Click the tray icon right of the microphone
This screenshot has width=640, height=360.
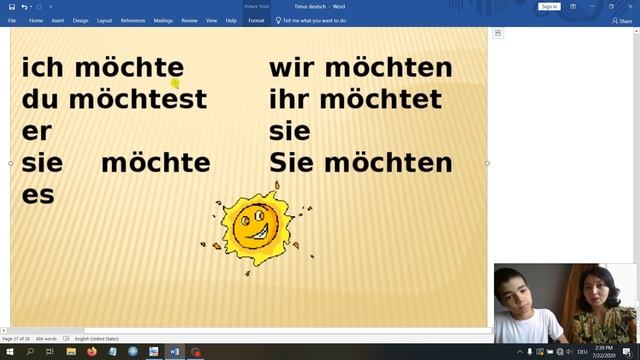(x=540, y=351)
